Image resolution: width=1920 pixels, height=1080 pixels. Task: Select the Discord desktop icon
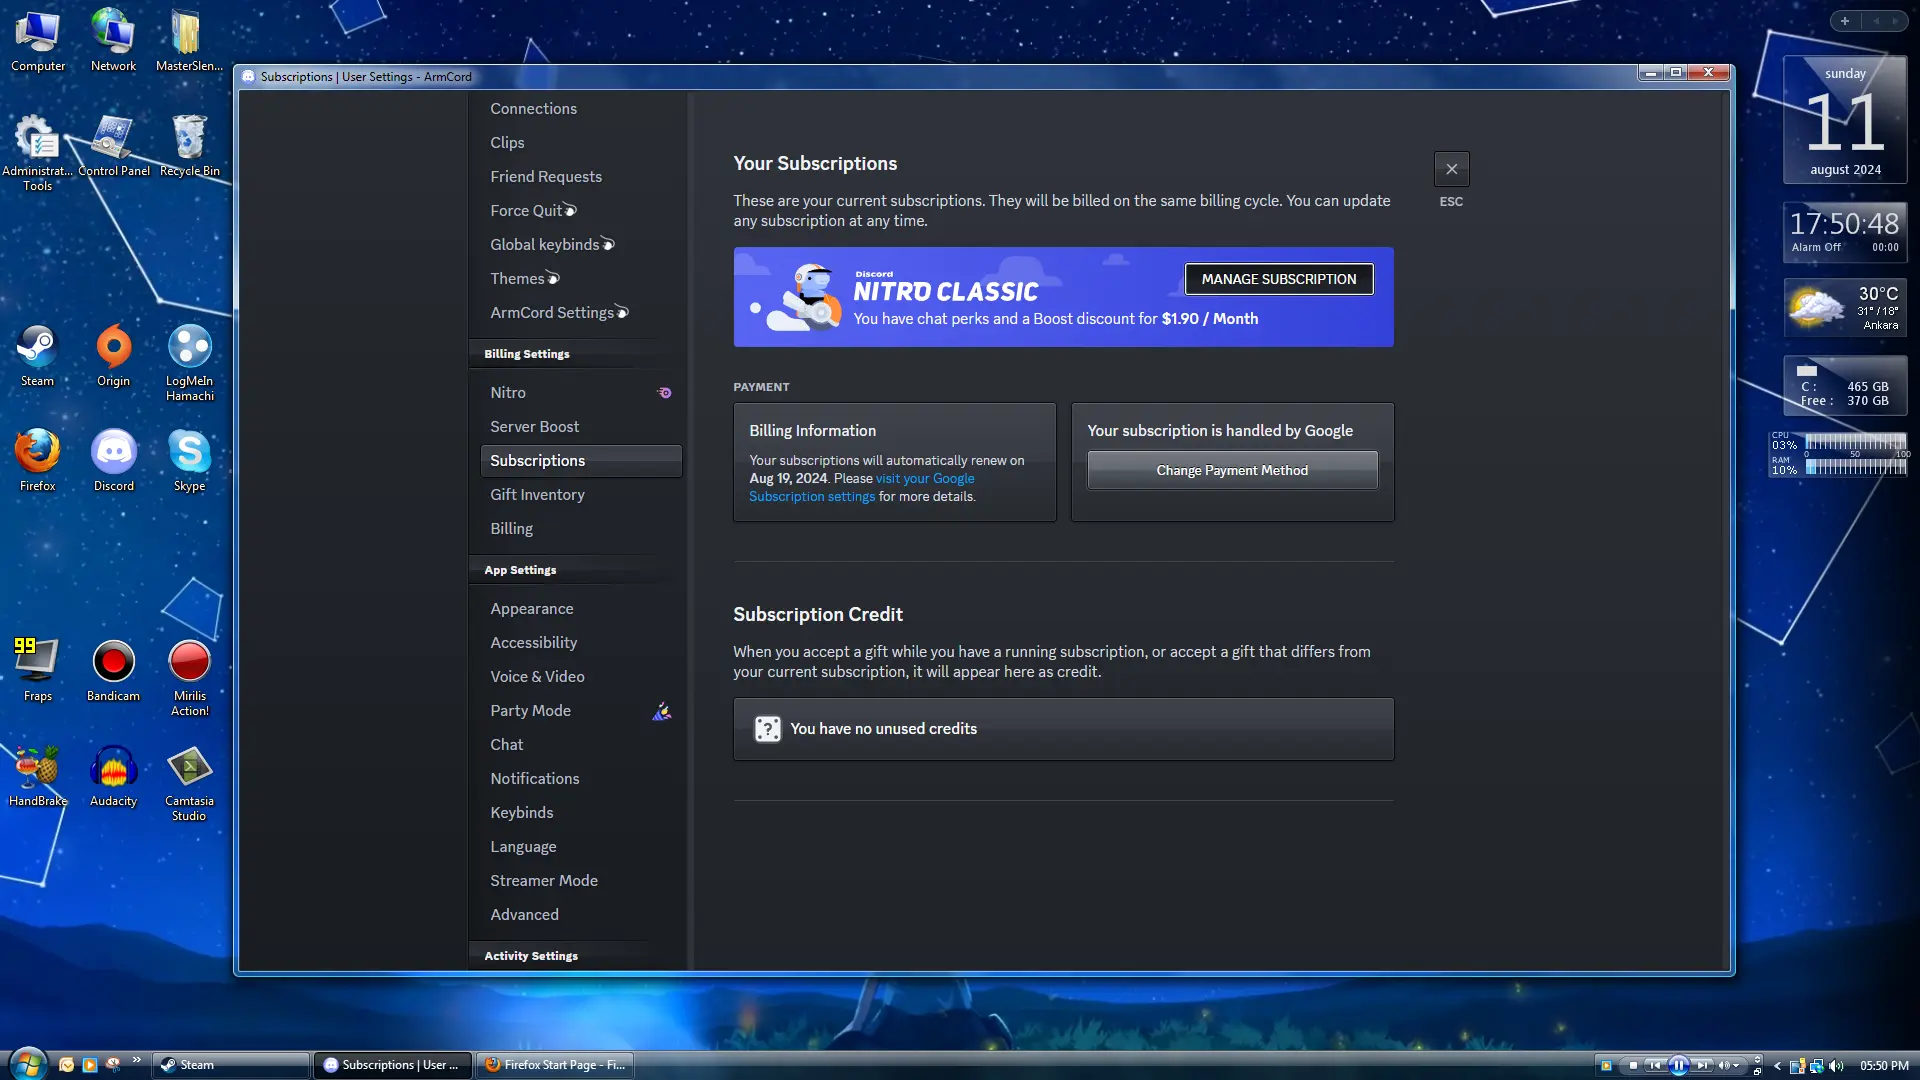(113, 461)
